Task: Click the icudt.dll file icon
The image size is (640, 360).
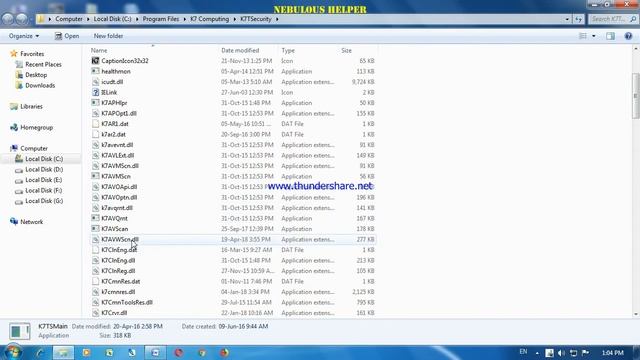Action: 95,82
